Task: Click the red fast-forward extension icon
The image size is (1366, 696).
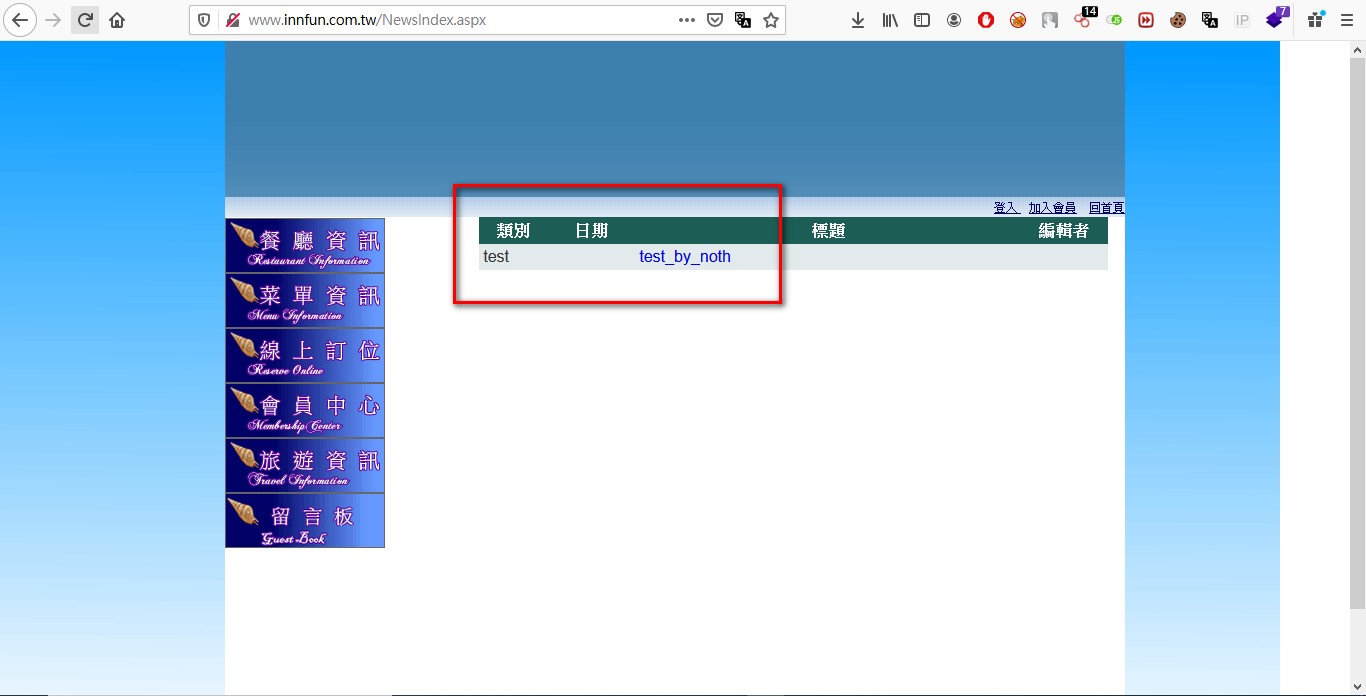Action: pos(1146,20)
